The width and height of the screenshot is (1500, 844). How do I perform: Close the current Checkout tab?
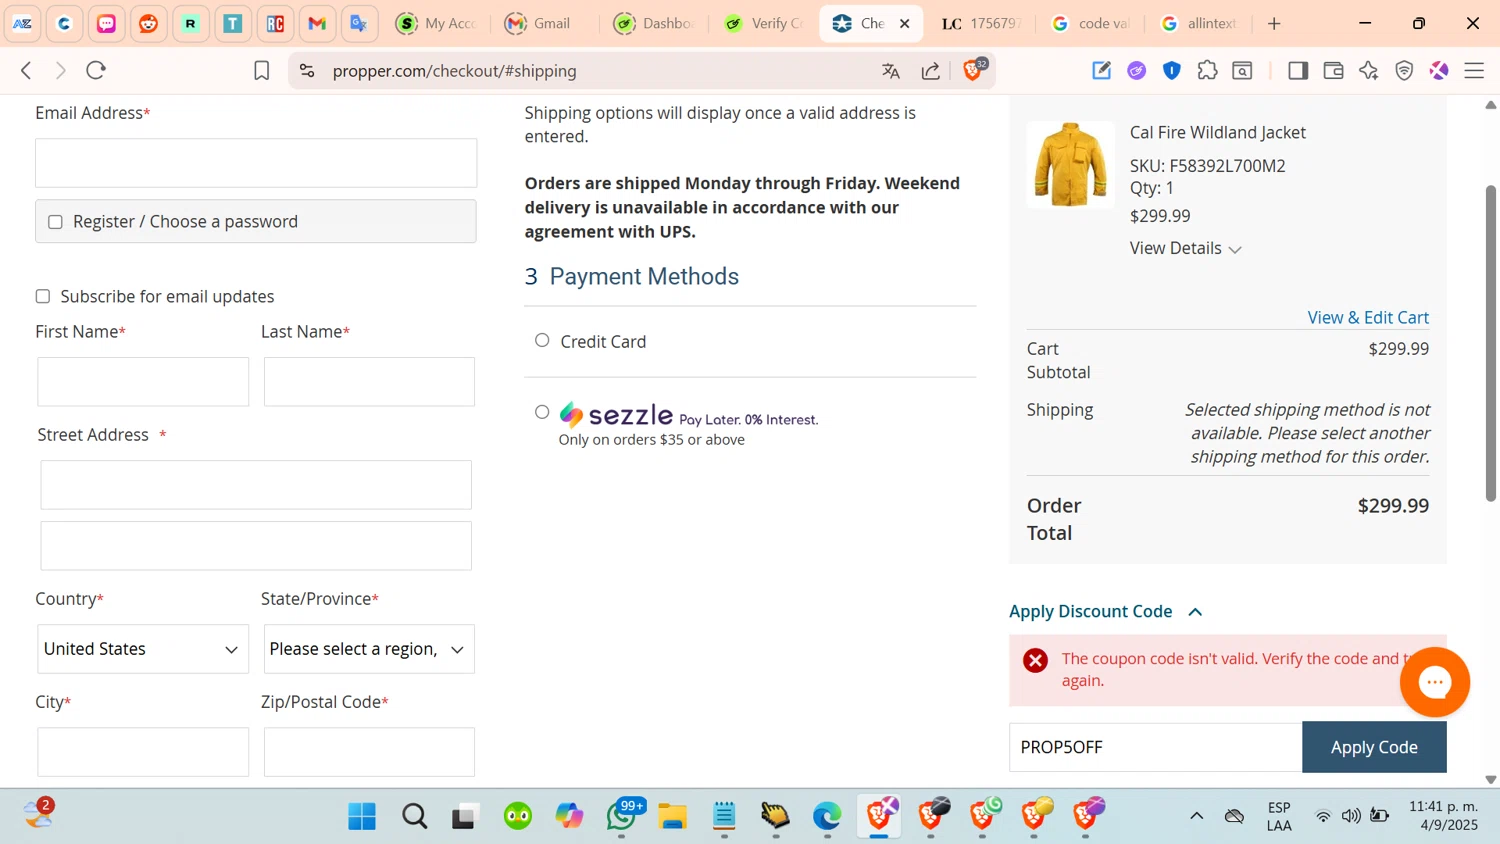(x=904, y=23)
